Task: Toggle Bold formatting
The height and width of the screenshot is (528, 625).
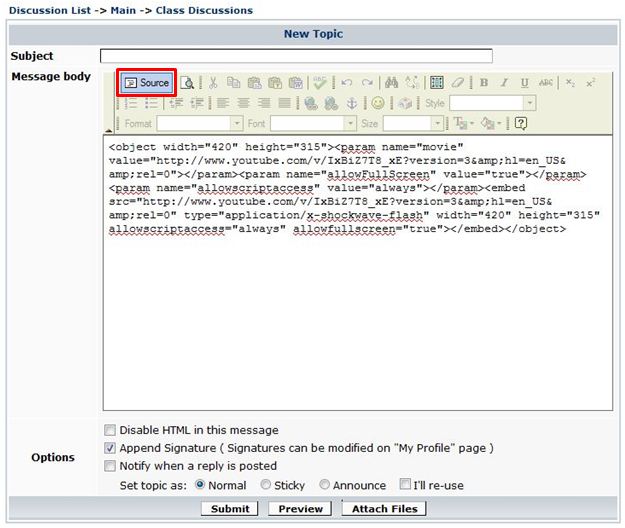Action: point(484,82)
